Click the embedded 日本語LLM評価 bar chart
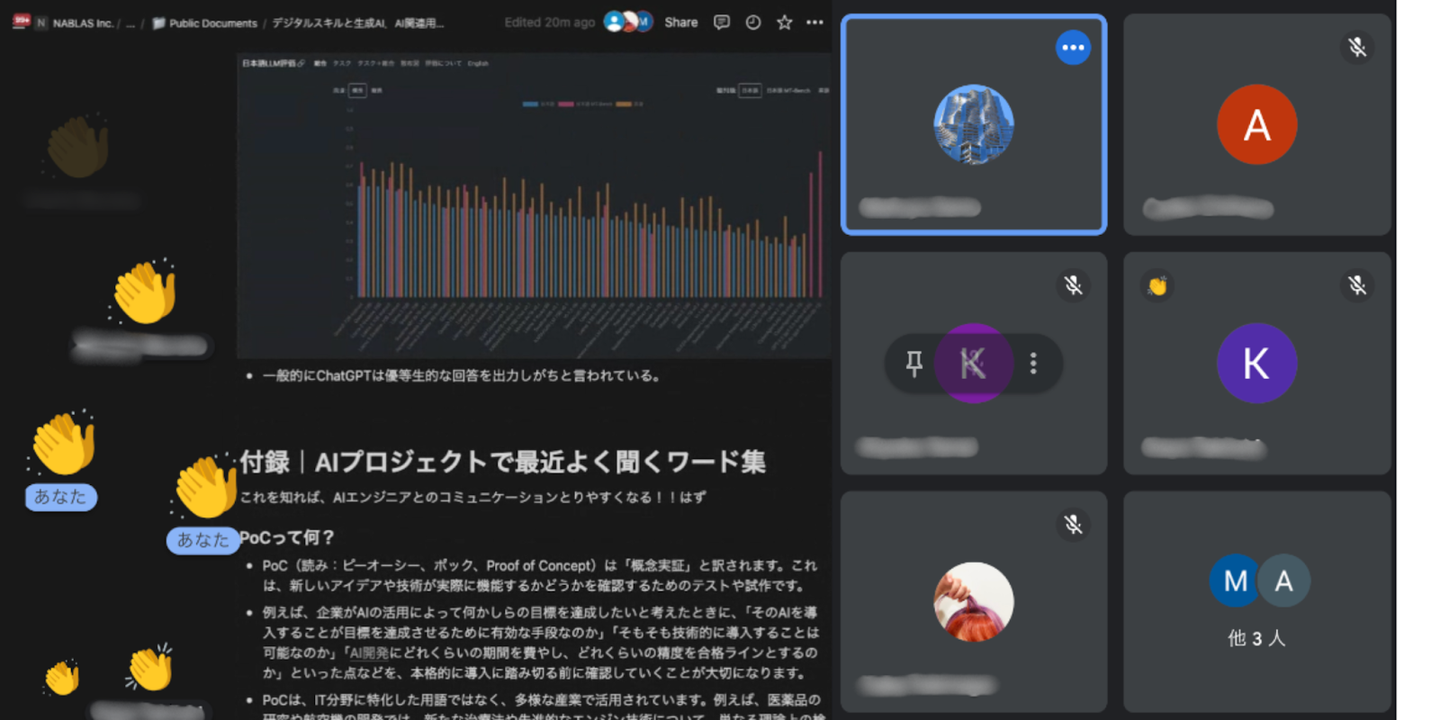This screenshot has width=1440, height=720. pos(534,205)
